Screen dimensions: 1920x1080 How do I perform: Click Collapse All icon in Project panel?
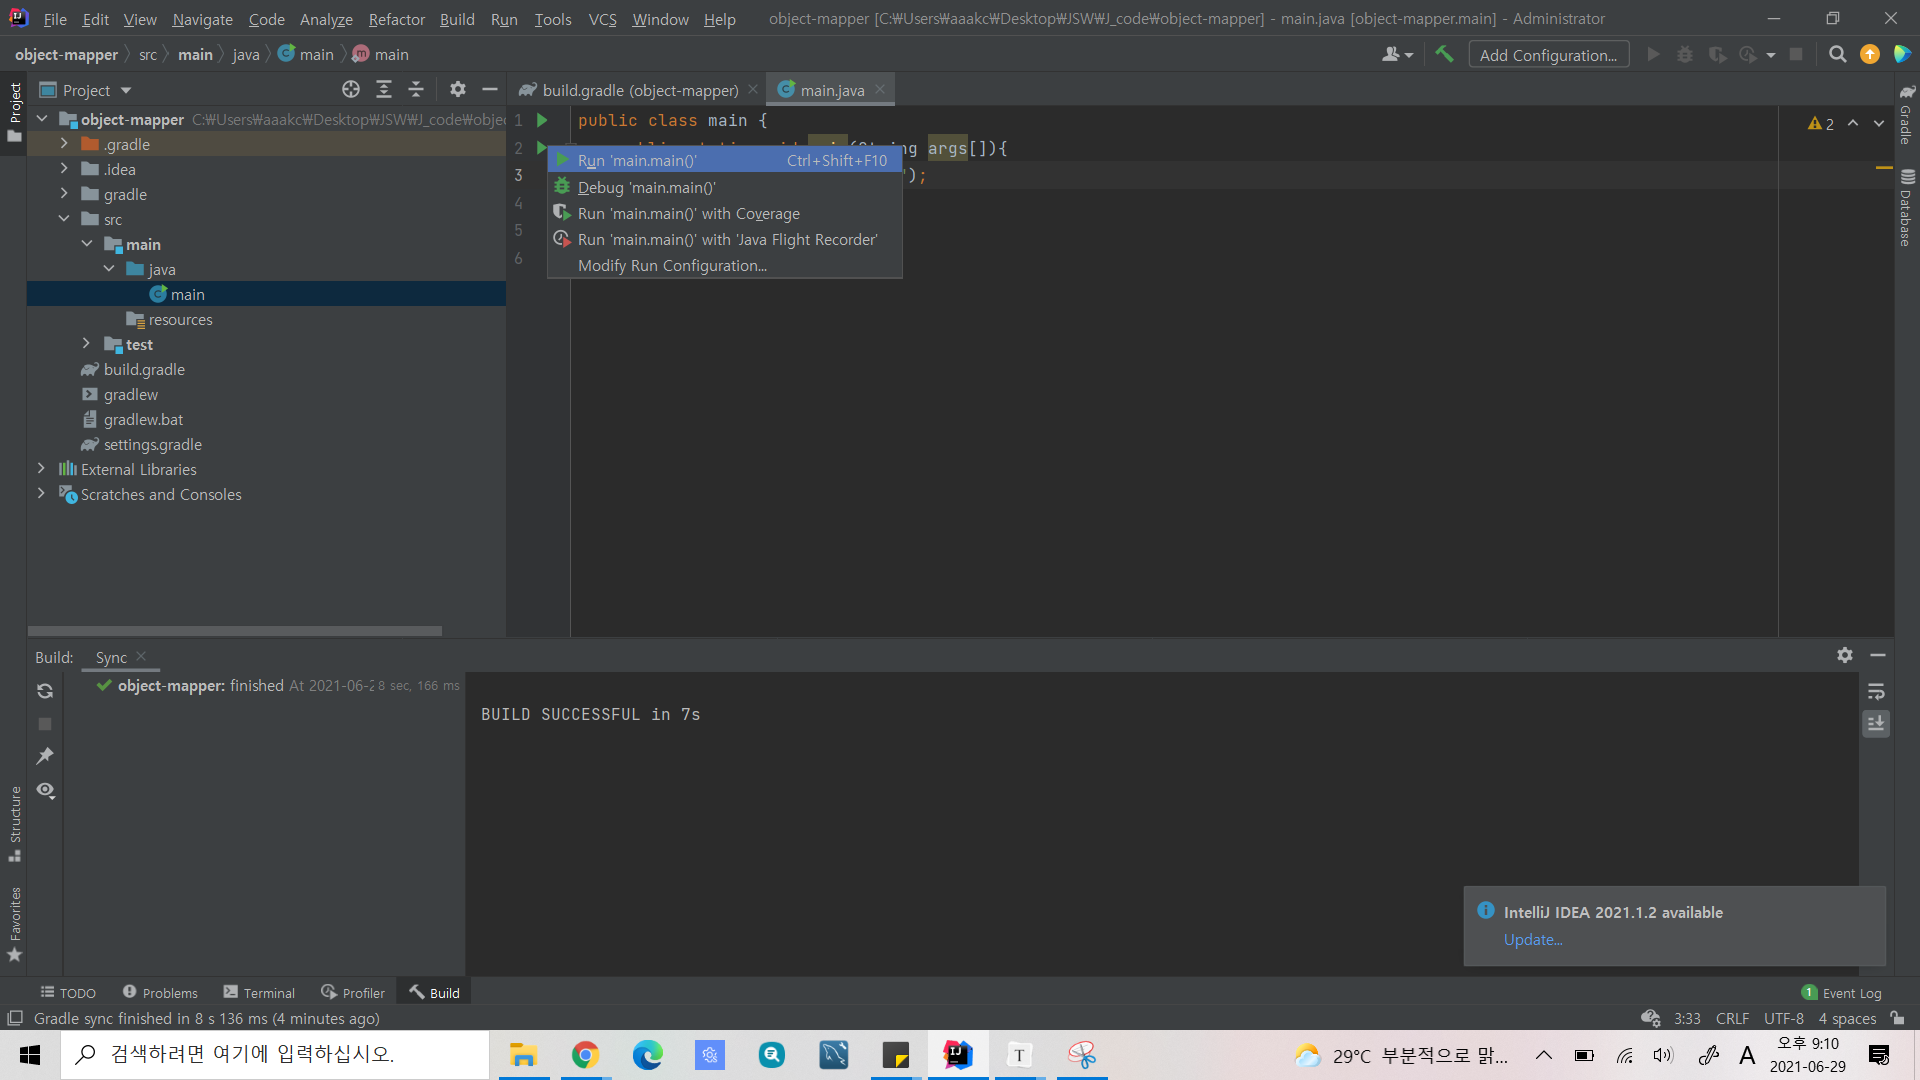point(416,90)
